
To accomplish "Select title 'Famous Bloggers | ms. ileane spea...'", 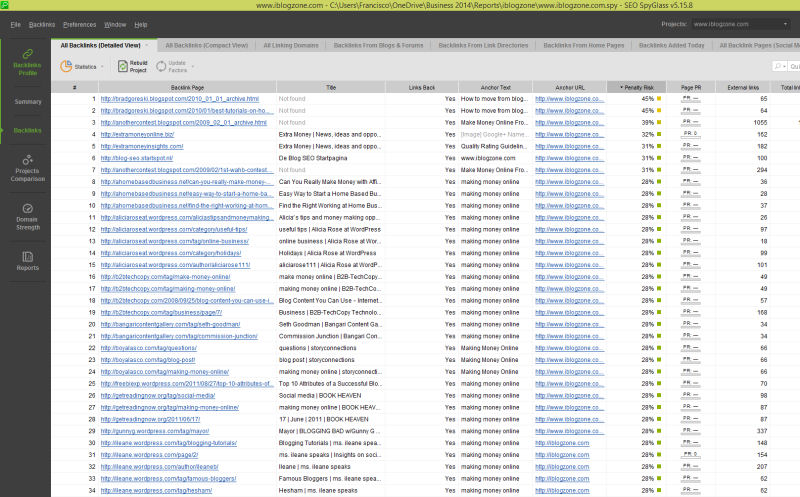I will pos(330,479).
